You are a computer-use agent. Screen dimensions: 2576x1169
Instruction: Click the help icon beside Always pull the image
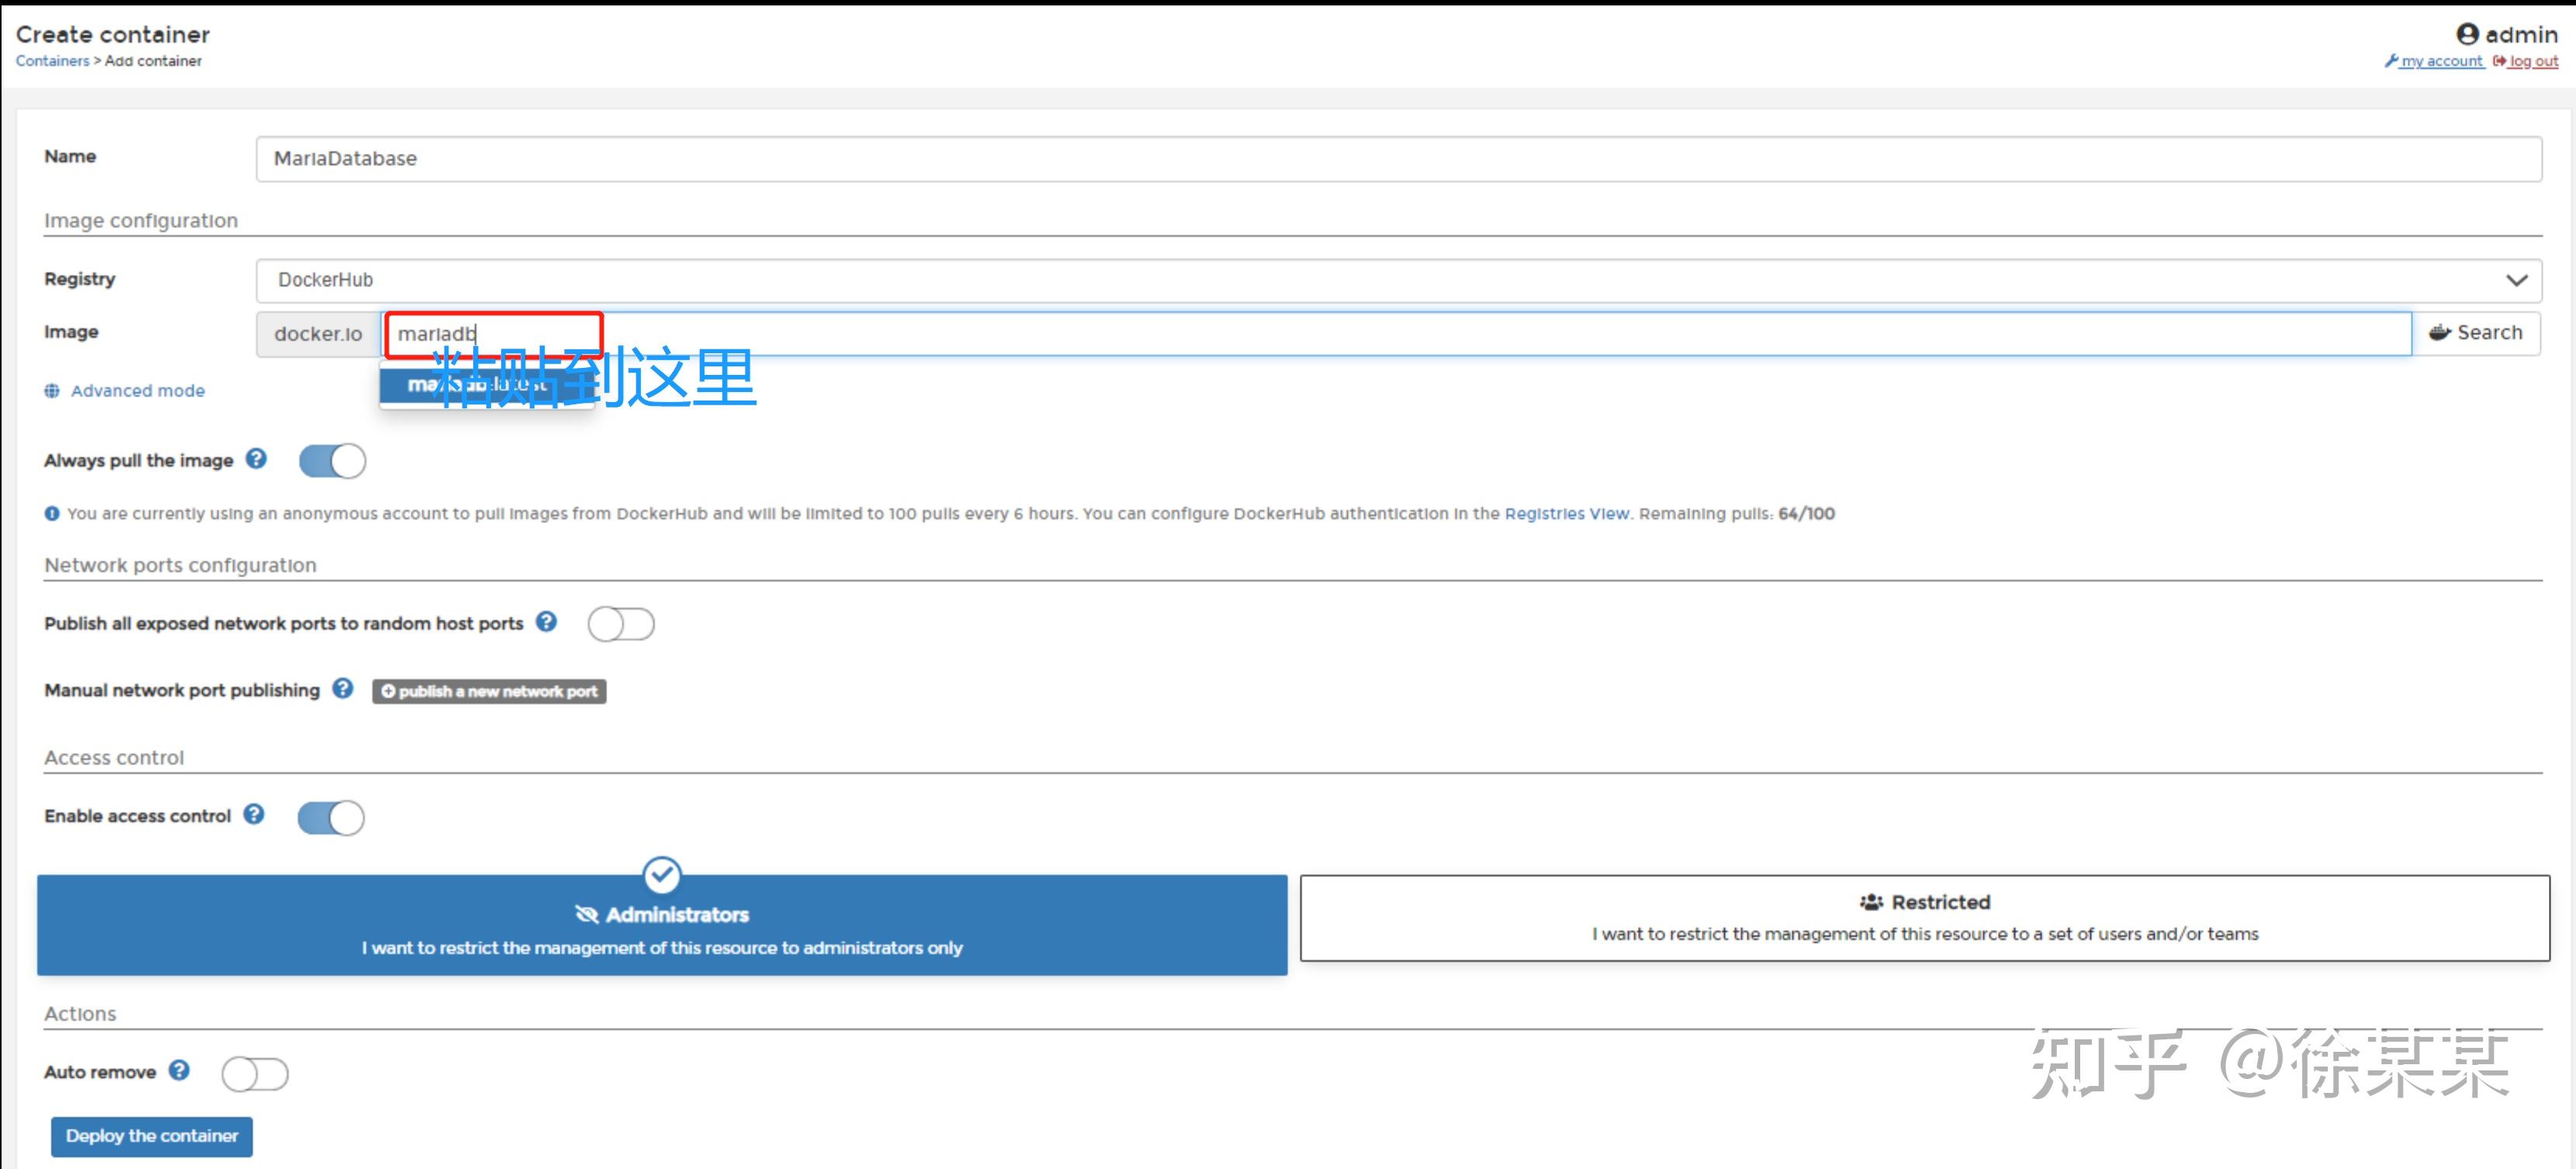[x=256, y=459]
